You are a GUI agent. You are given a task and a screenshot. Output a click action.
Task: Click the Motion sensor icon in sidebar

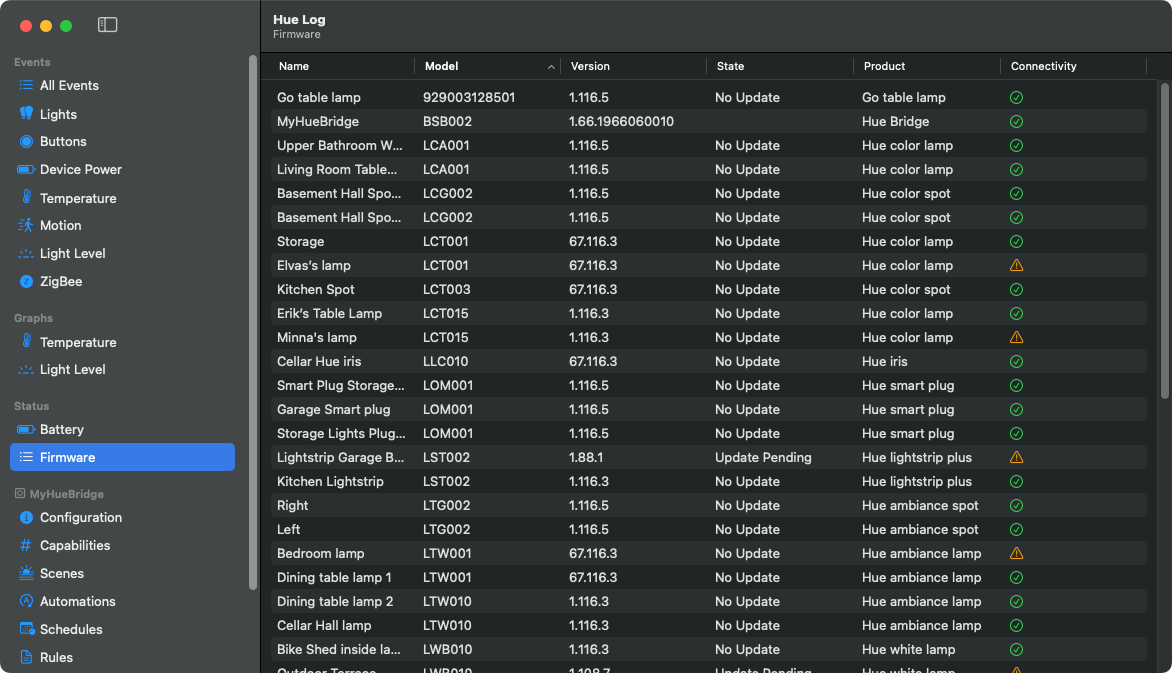26,226
